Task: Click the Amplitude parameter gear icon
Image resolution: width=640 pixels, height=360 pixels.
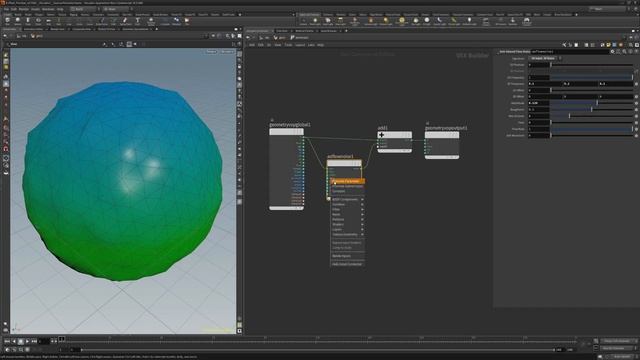Action: pos(636,103)
